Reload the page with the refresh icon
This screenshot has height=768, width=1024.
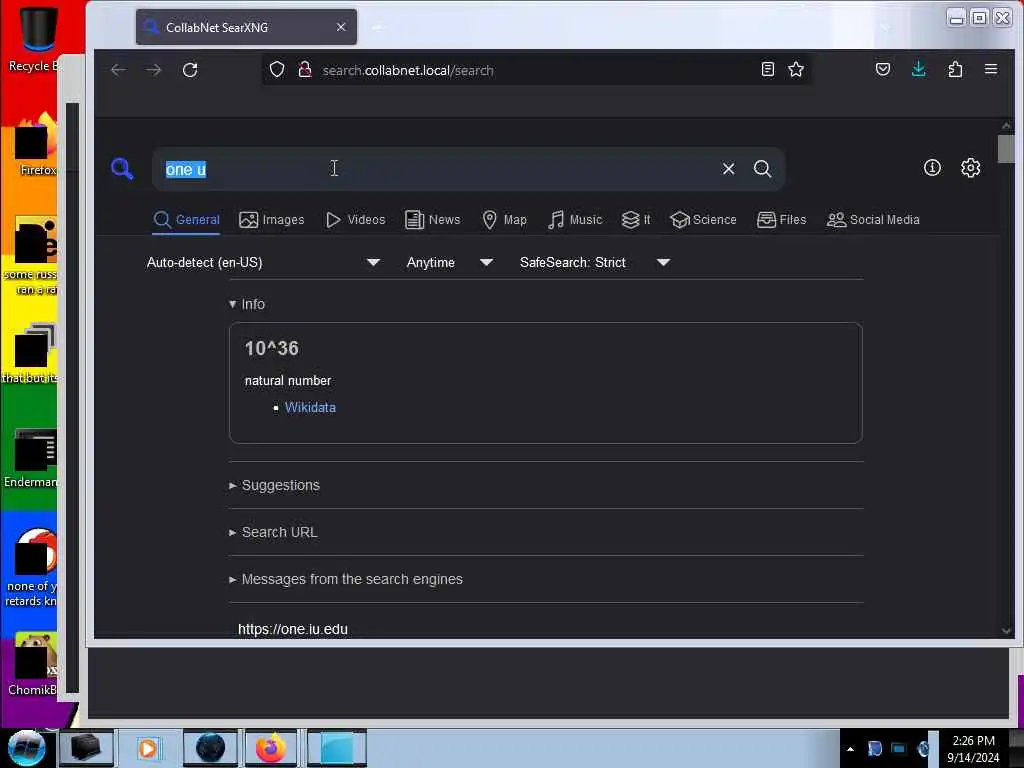pos(190,70)
